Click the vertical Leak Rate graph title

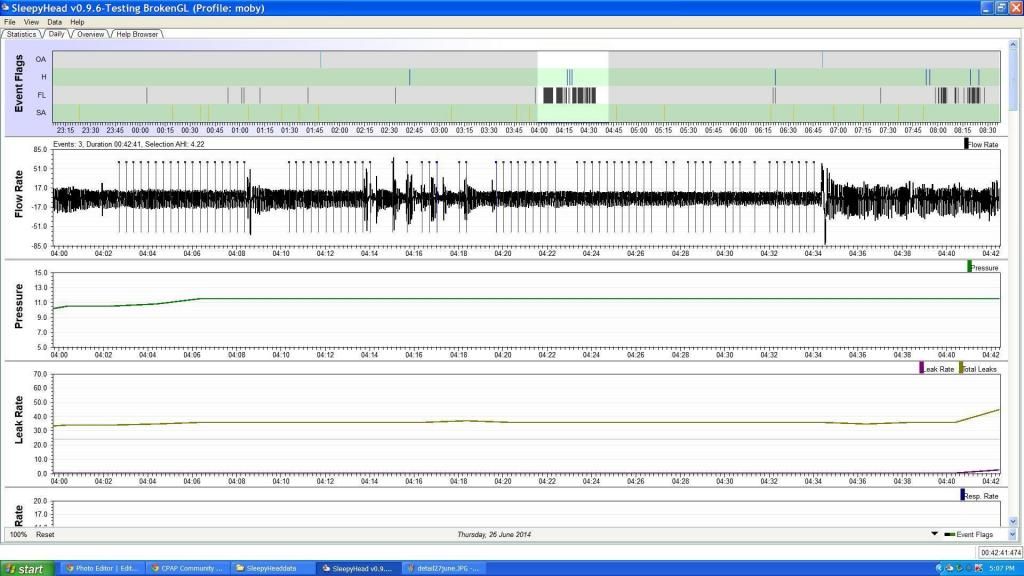point(19,420)
